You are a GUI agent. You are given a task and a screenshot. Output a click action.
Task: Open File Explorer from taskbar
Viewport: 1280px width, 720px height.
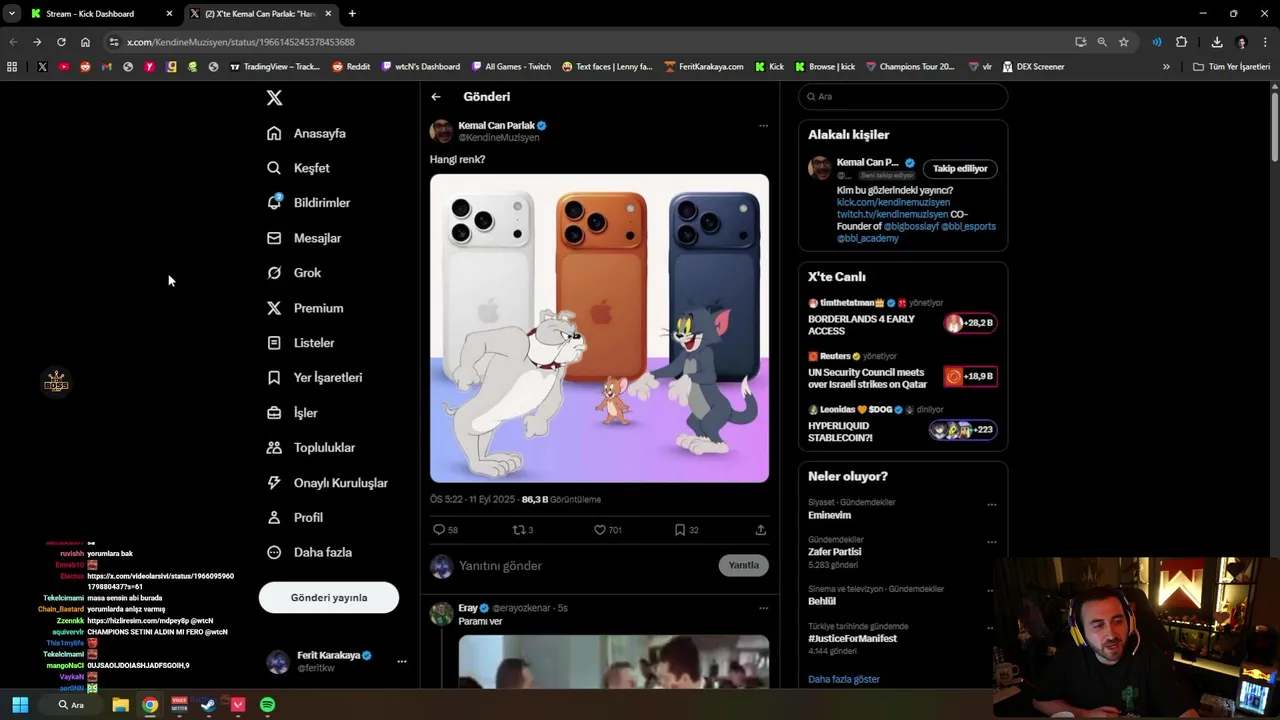click(x=120, y=705)
